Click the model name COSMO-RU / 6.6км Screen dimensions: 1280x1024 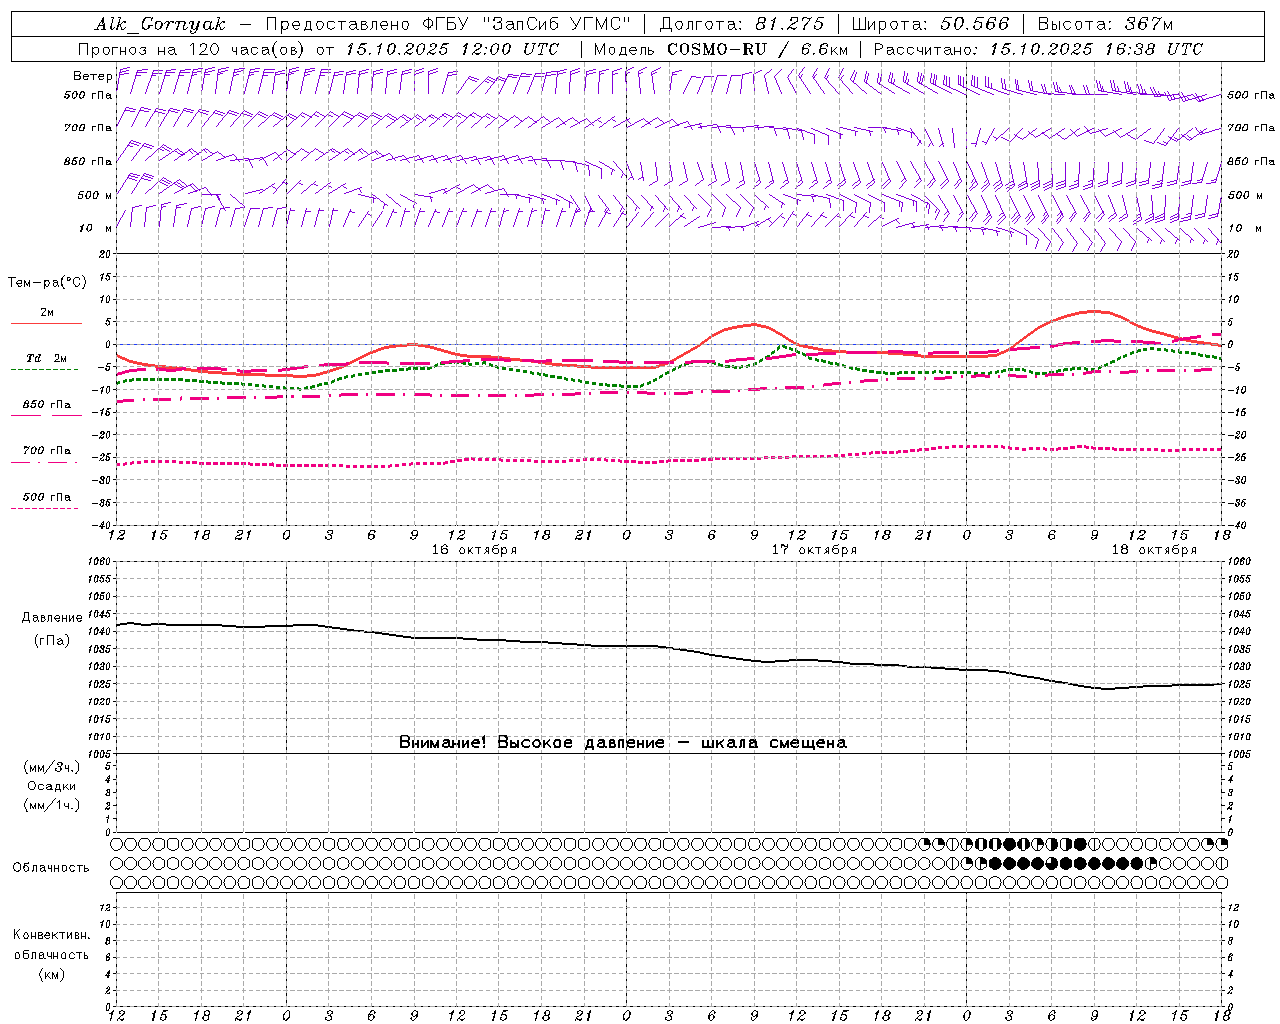pos(757,49)
